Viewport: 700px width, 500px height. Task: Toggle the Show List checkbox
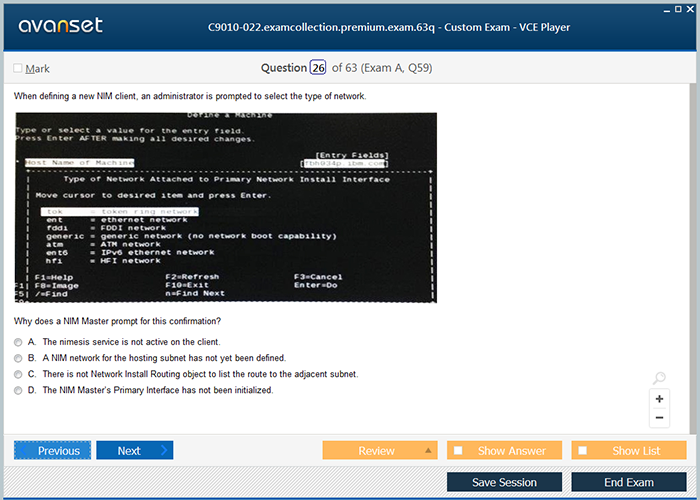coord(583,451)
